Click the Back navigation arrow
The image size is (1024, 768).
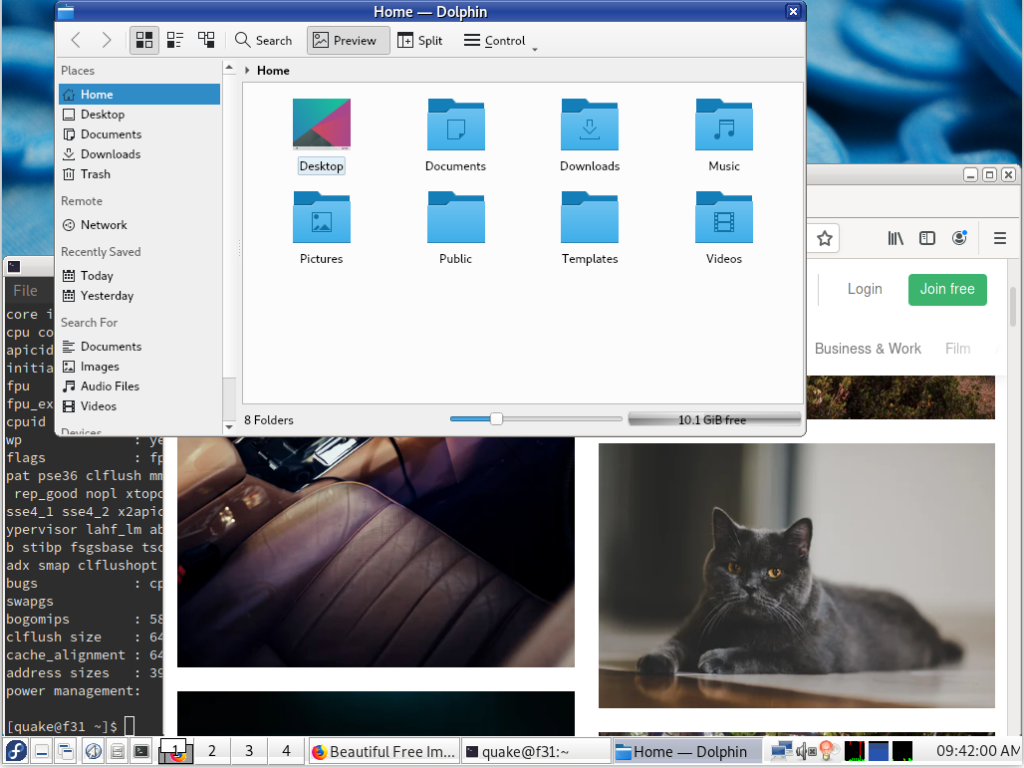pos(76,40)
